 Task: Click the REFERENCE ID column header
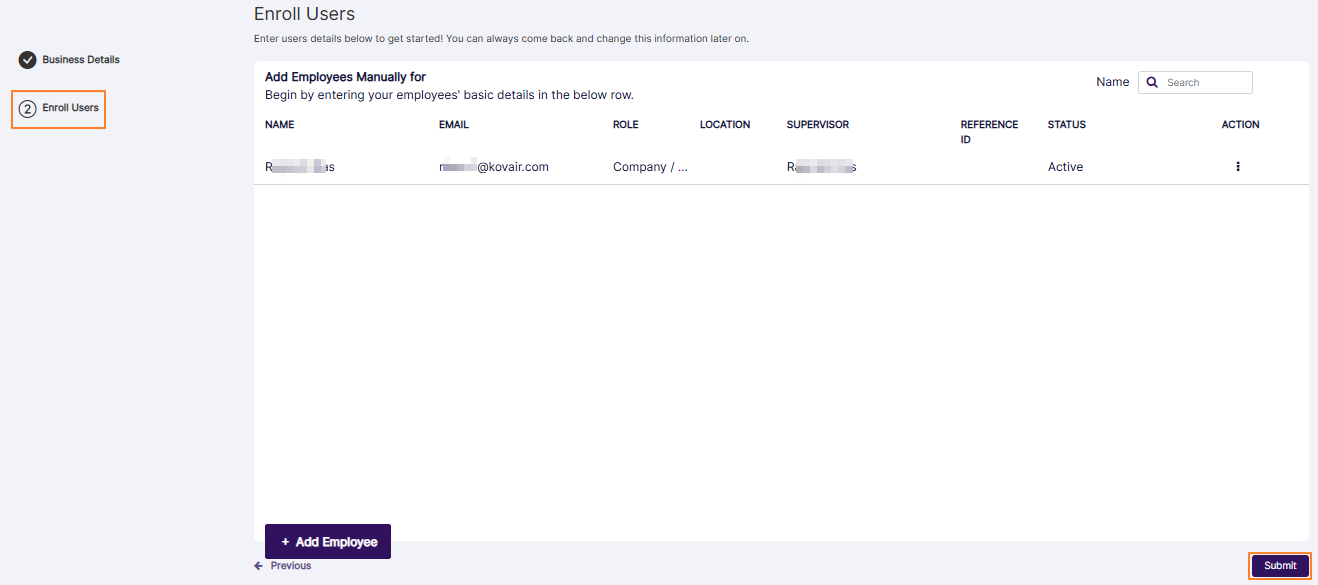tap(989, 131)
